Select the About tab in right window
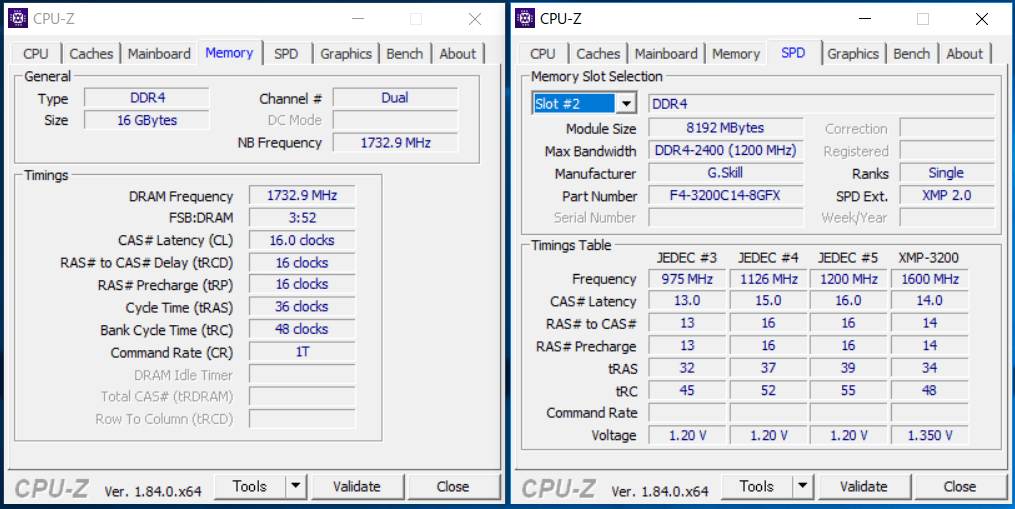 pyautogui.click(x=964, y=54)
